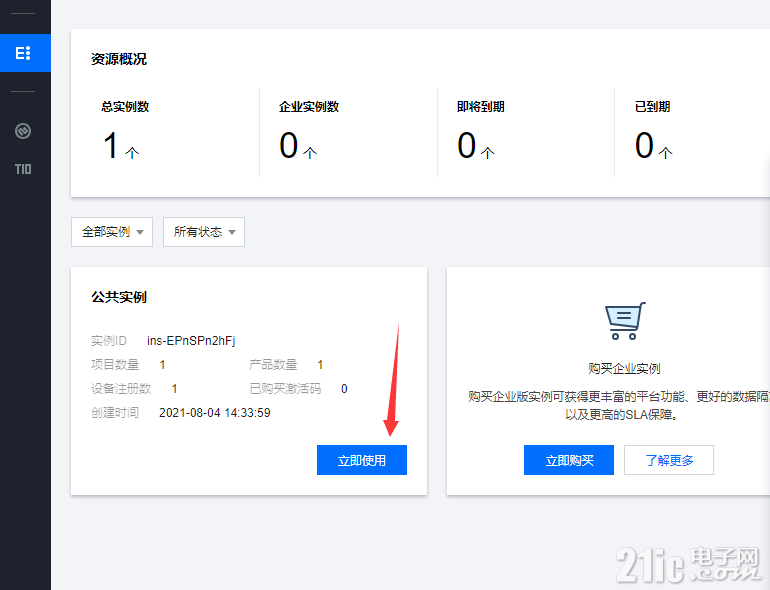Click the 创建时间 label

pyautogui.click(x=115, y=413)
